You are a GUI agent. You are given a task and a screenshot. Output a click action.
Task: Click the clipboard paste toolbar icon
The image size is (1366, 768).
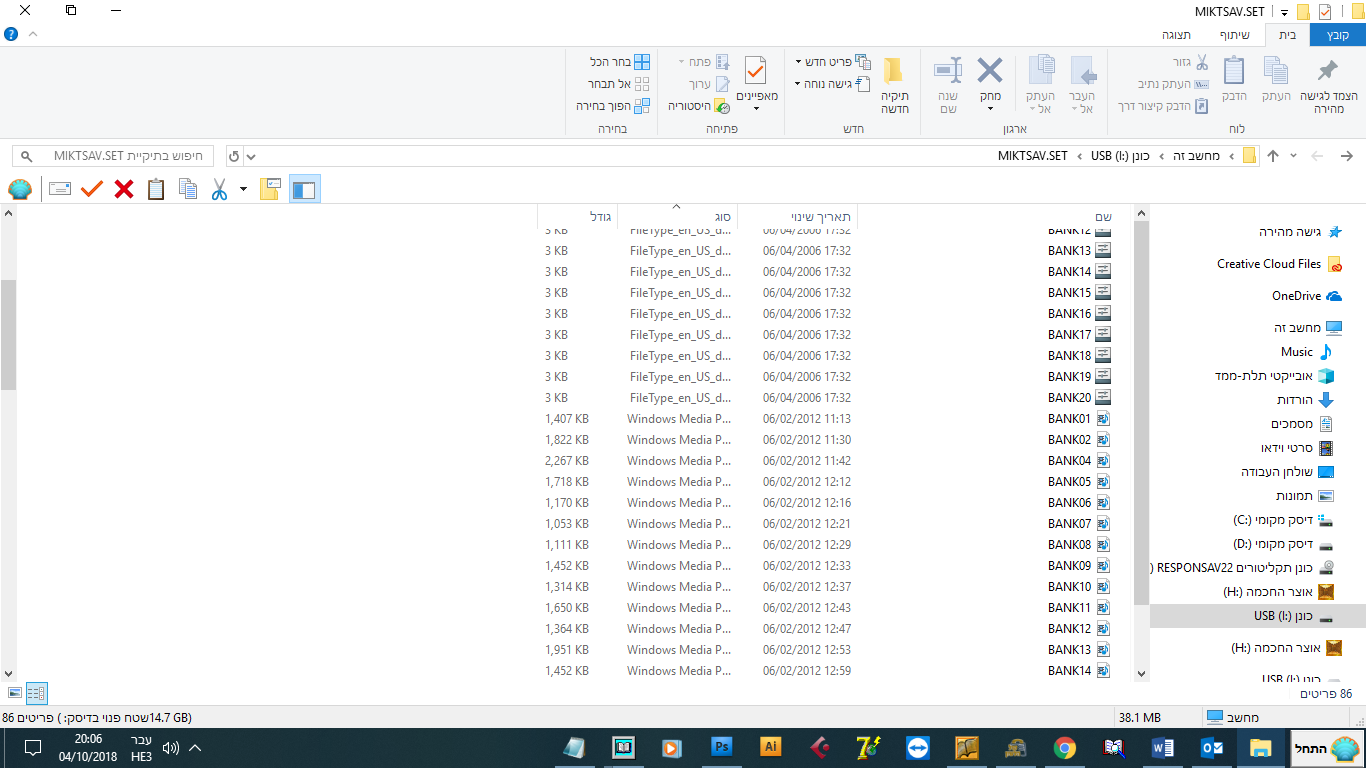[156, 189]
